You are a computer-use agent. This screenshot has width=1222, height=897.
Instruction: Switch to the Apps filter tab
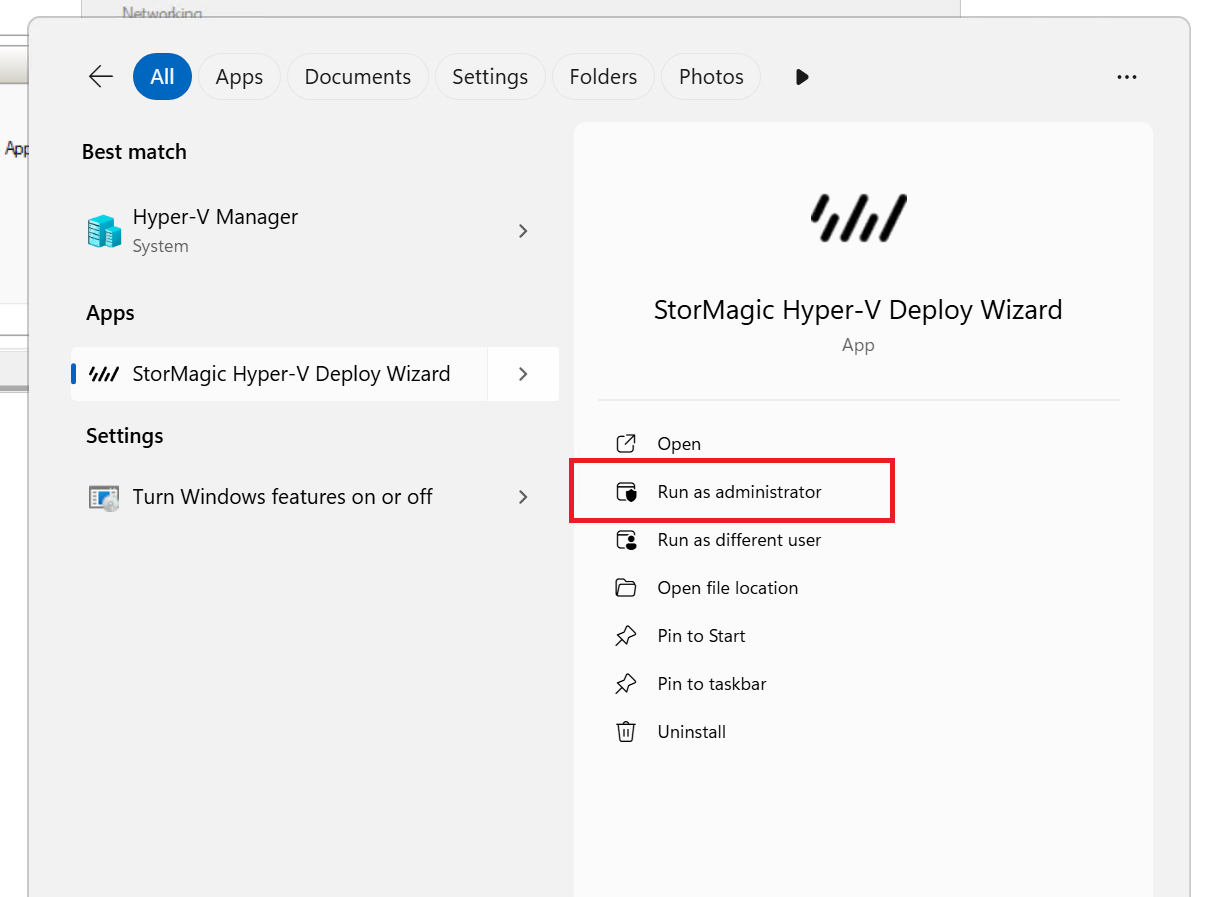tap(239, 77)
